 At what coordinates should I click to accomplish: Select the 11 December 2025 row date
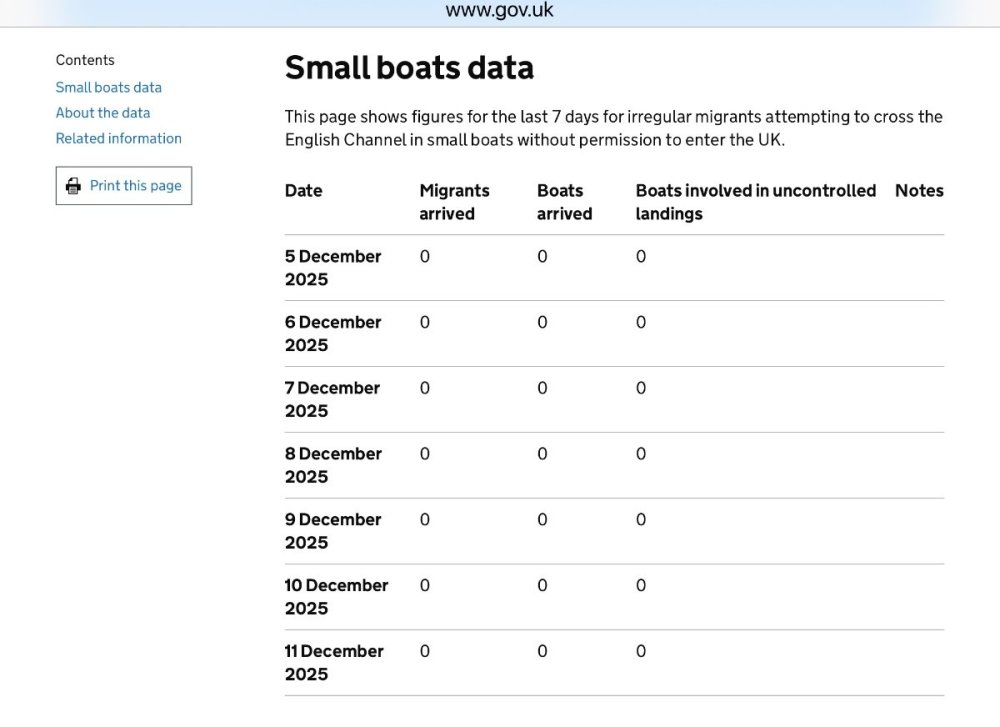333,662
